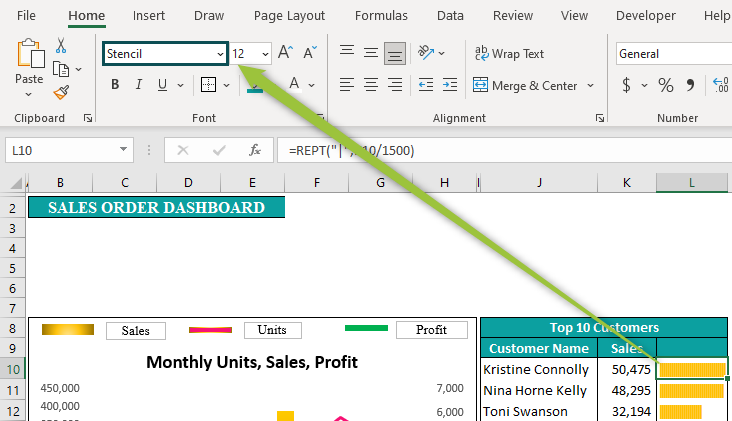The image size is (732, 421).
Task: Click the Paste clipboard icon
Action: (31, 54)
